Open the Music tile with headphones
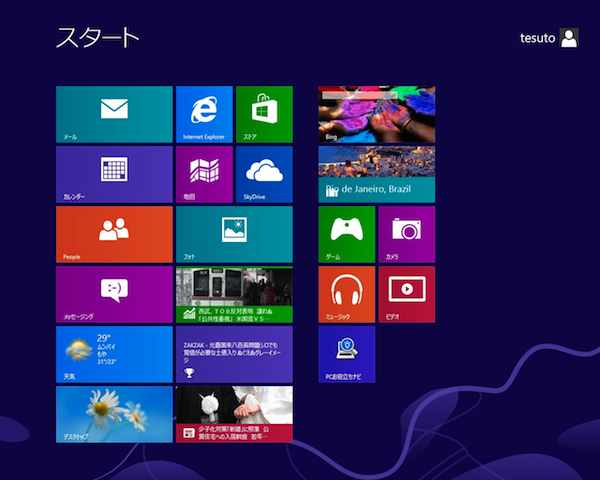The height and width of the screenshot is (480, 600). [346, 294]
